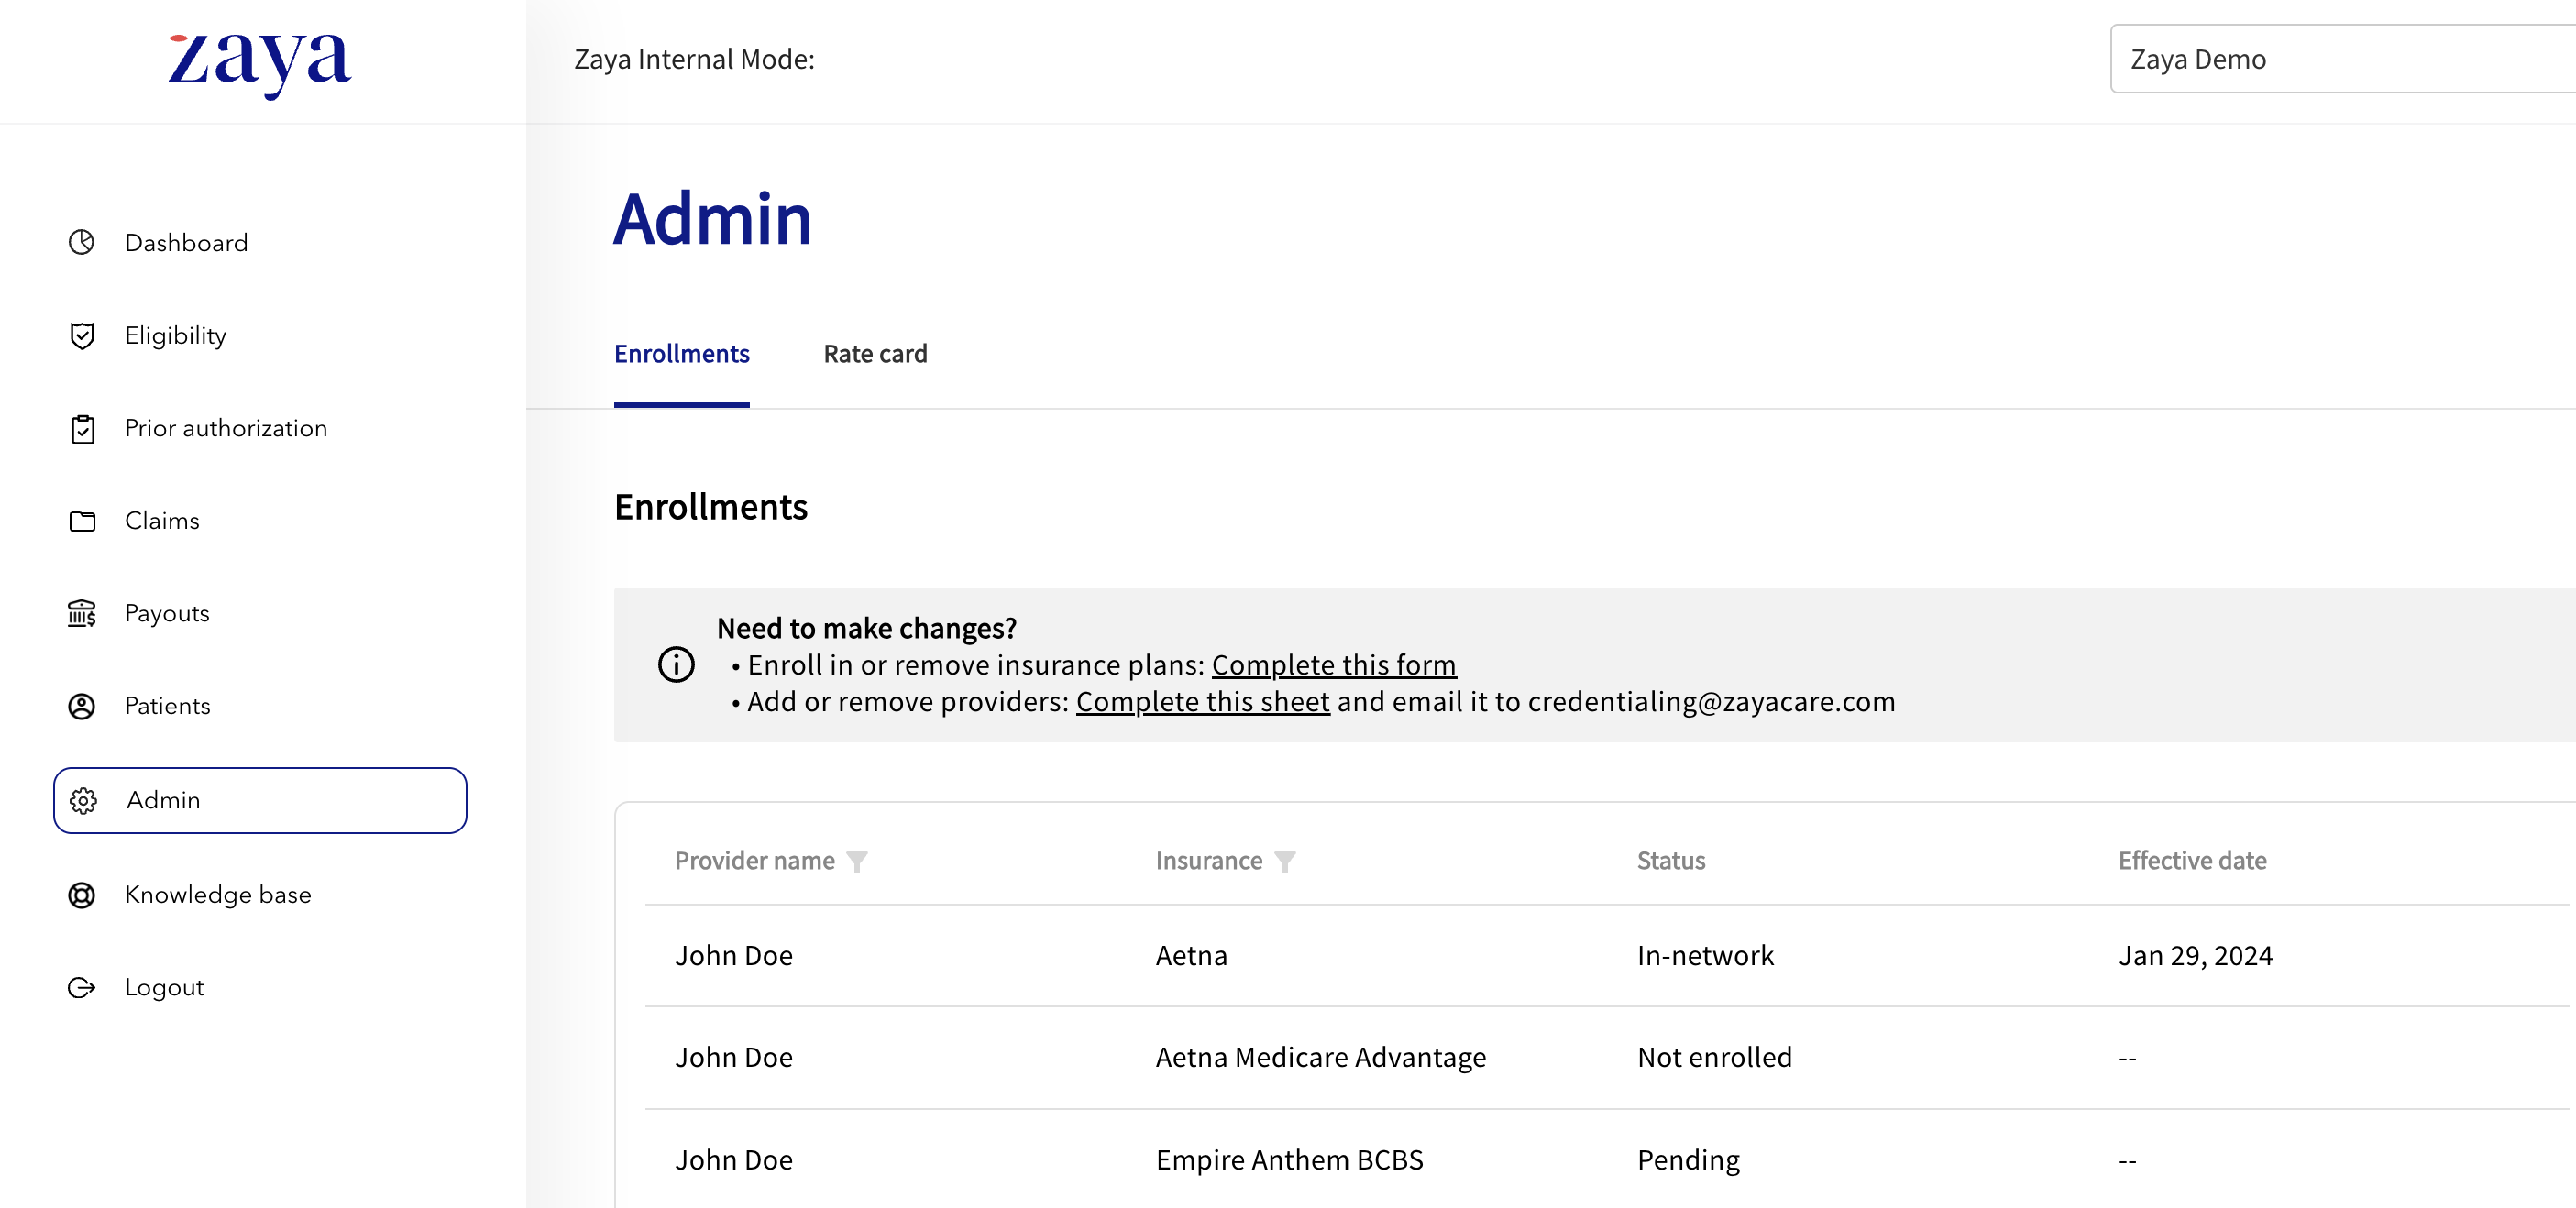Click the Logout arrow icon
2576x1208 pixels.
click(x=81, y=988)
